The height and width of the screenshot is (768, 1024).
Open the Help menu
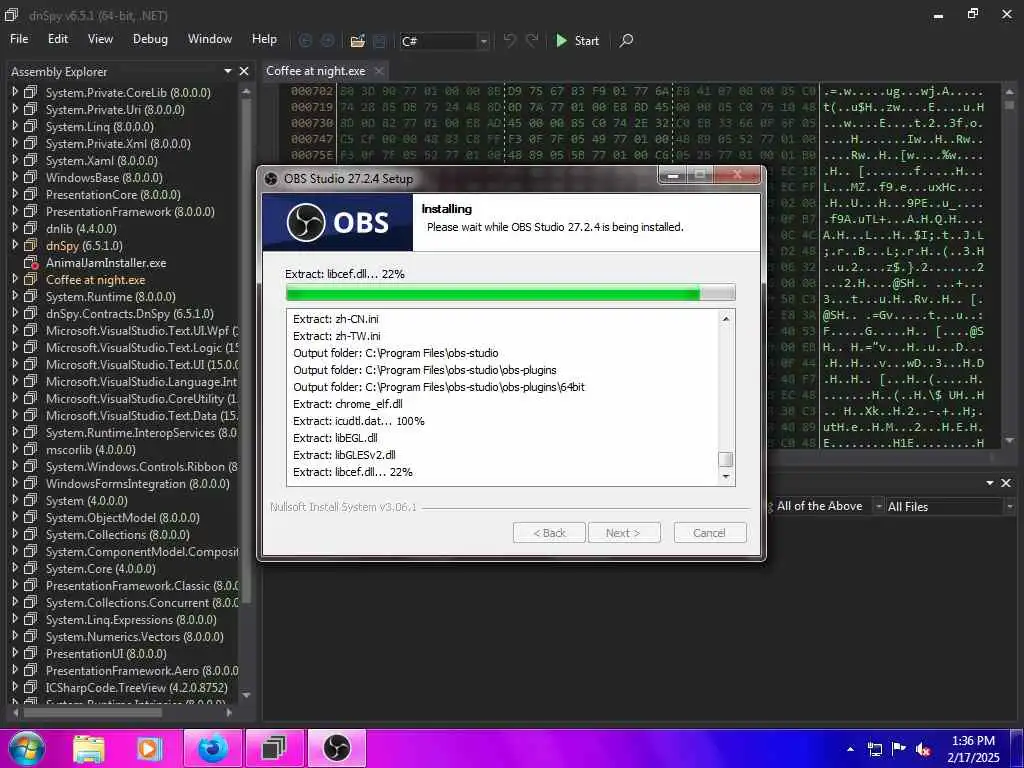(264, 39)
